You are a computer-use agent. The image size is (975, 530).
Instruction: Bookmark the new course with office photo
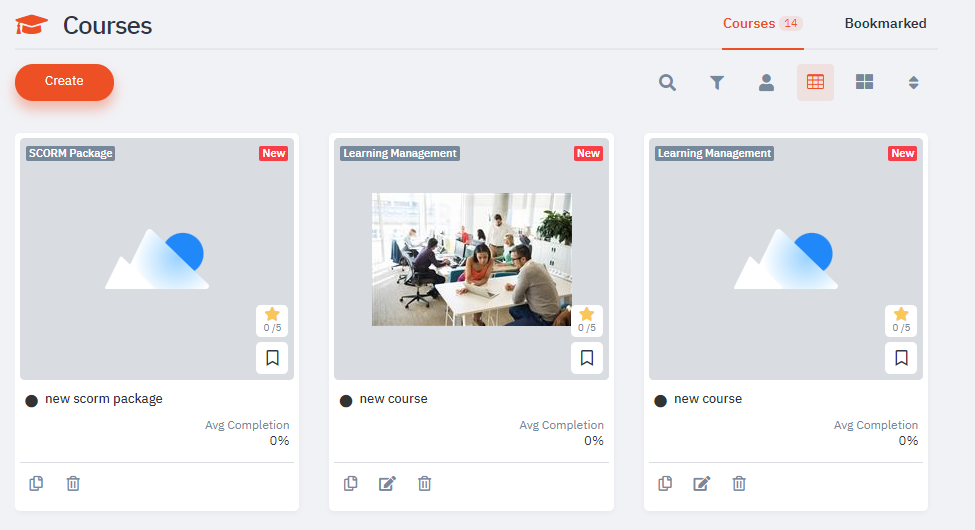coord(587,358)
